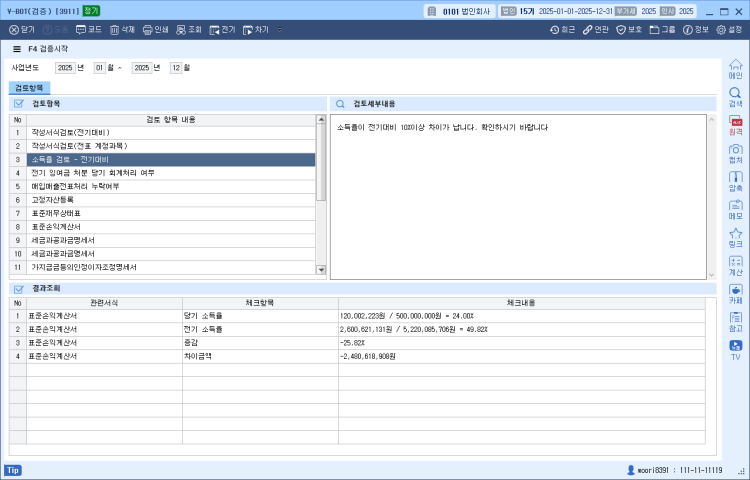This screenshot has height=480, width=750.
Task: Go to next period with 차기
Action: click(256, 30)
